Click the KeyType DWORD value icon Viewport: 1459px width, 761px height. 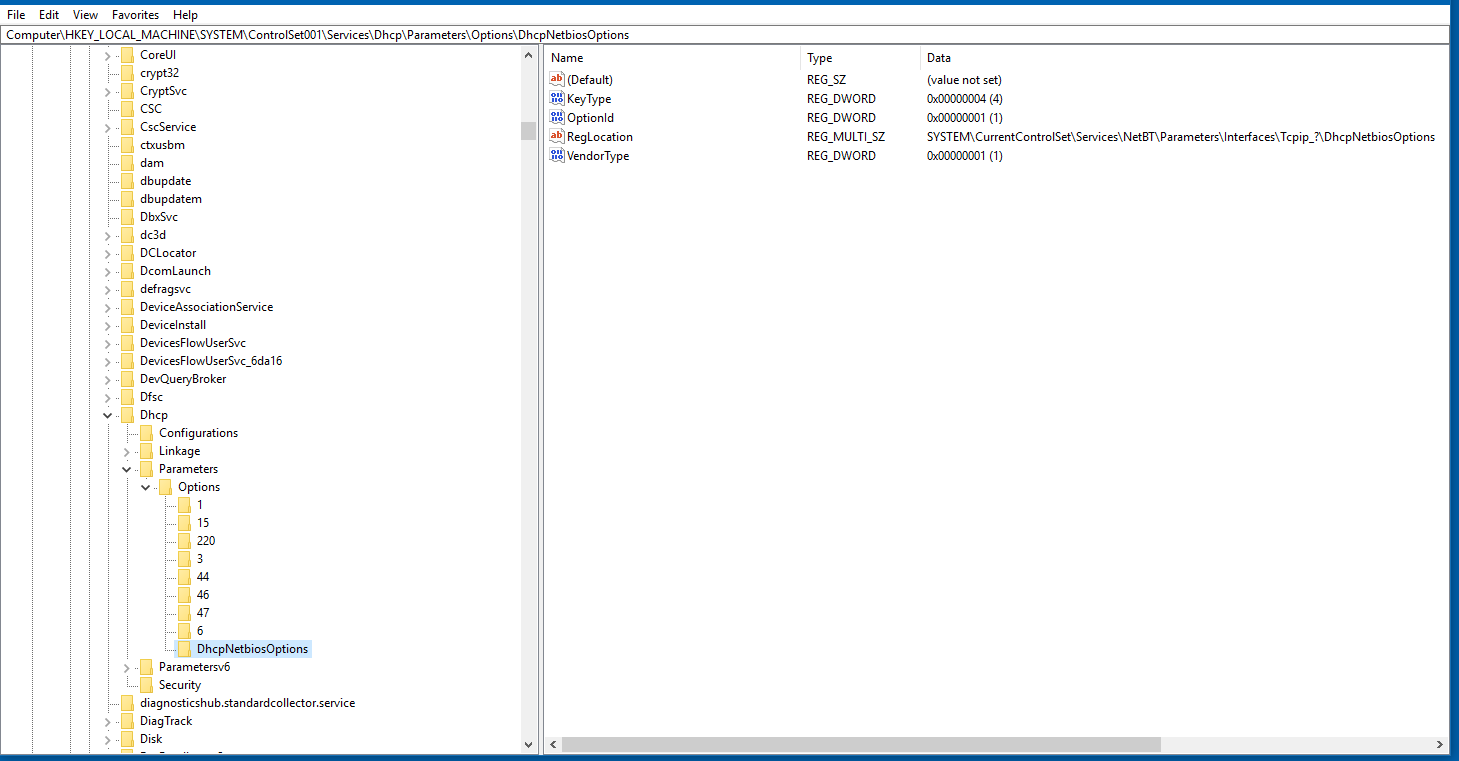point(557,99)
